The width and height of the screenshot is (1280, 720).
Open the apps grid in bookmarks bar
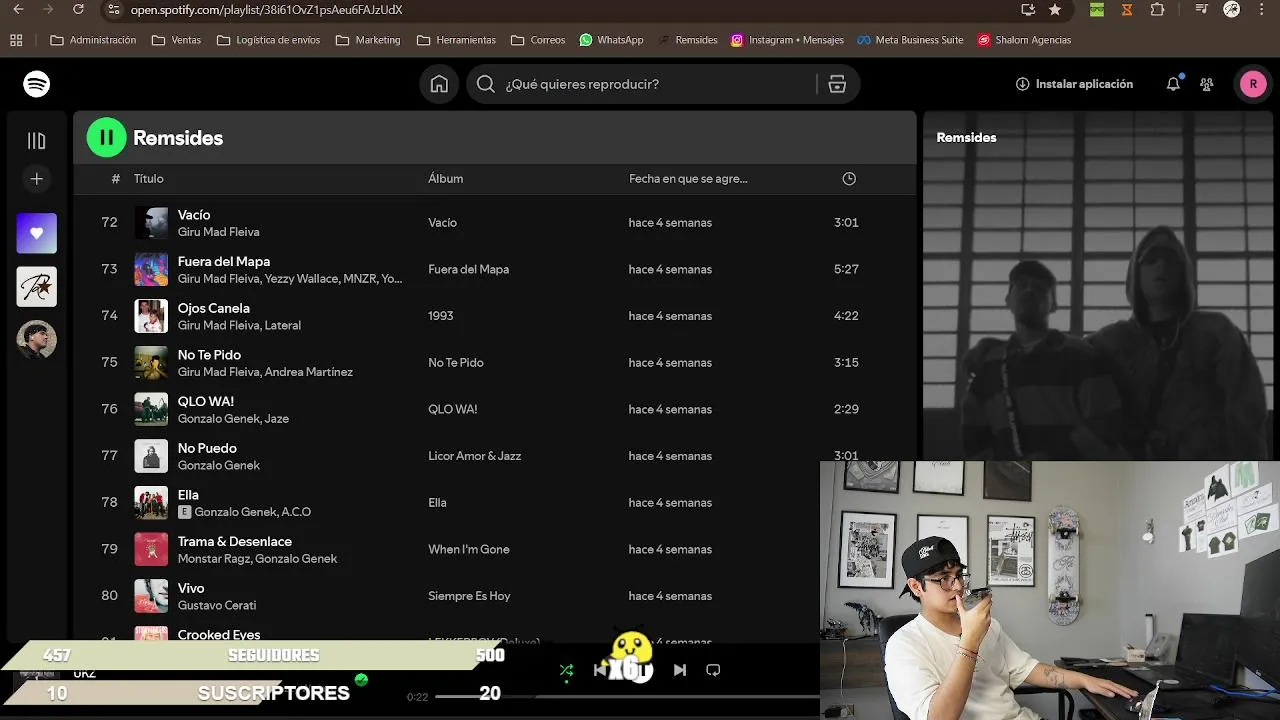[x=16, y=40]
